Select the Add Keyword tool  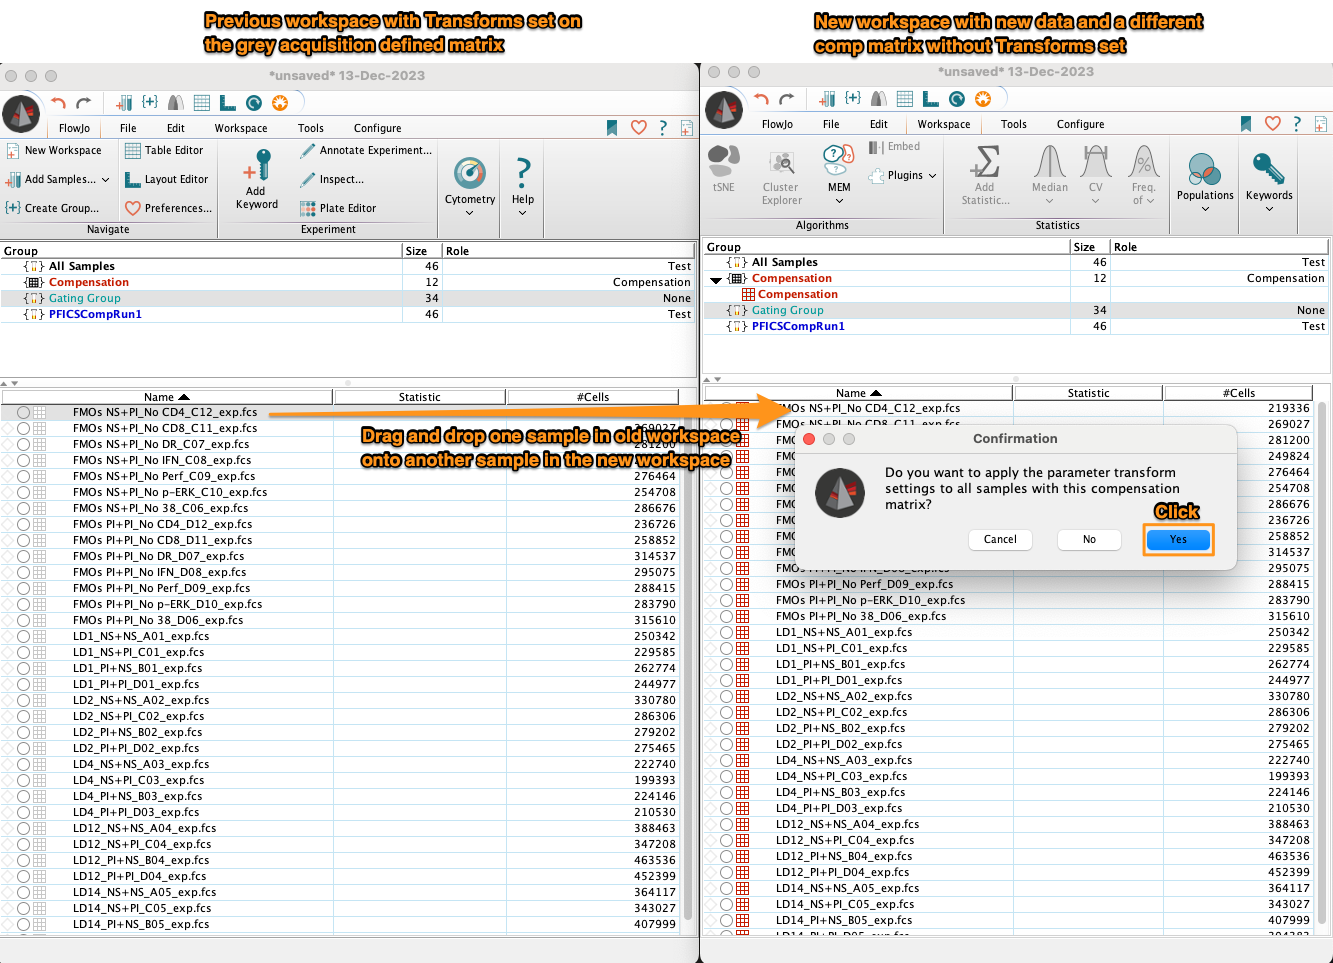[x=257, y=180]
